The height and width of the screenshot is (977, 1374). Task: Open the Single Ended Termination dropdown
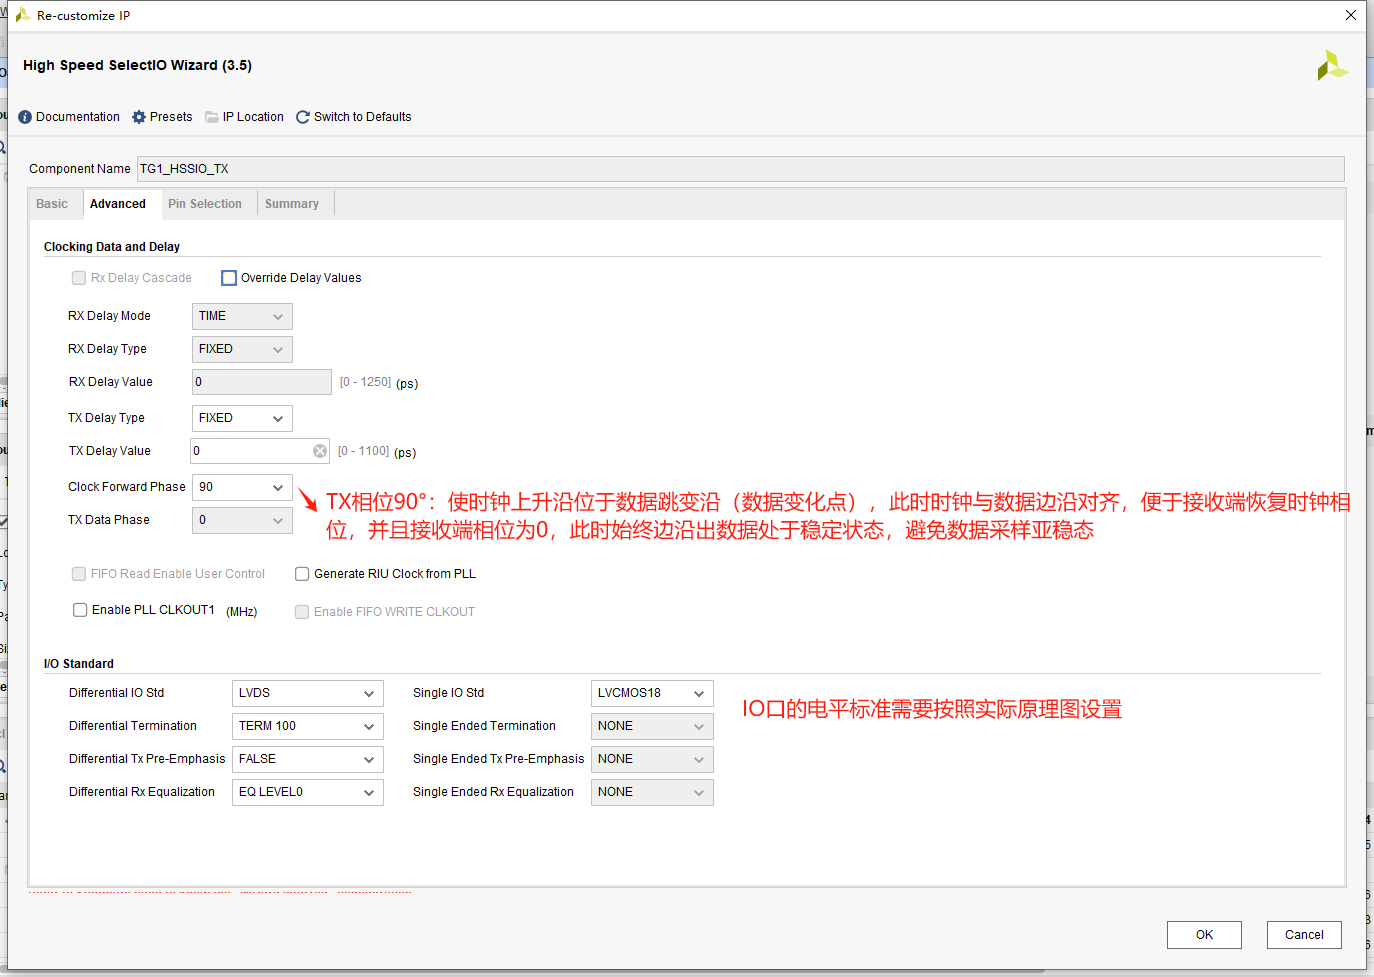[x=652, y=726]
